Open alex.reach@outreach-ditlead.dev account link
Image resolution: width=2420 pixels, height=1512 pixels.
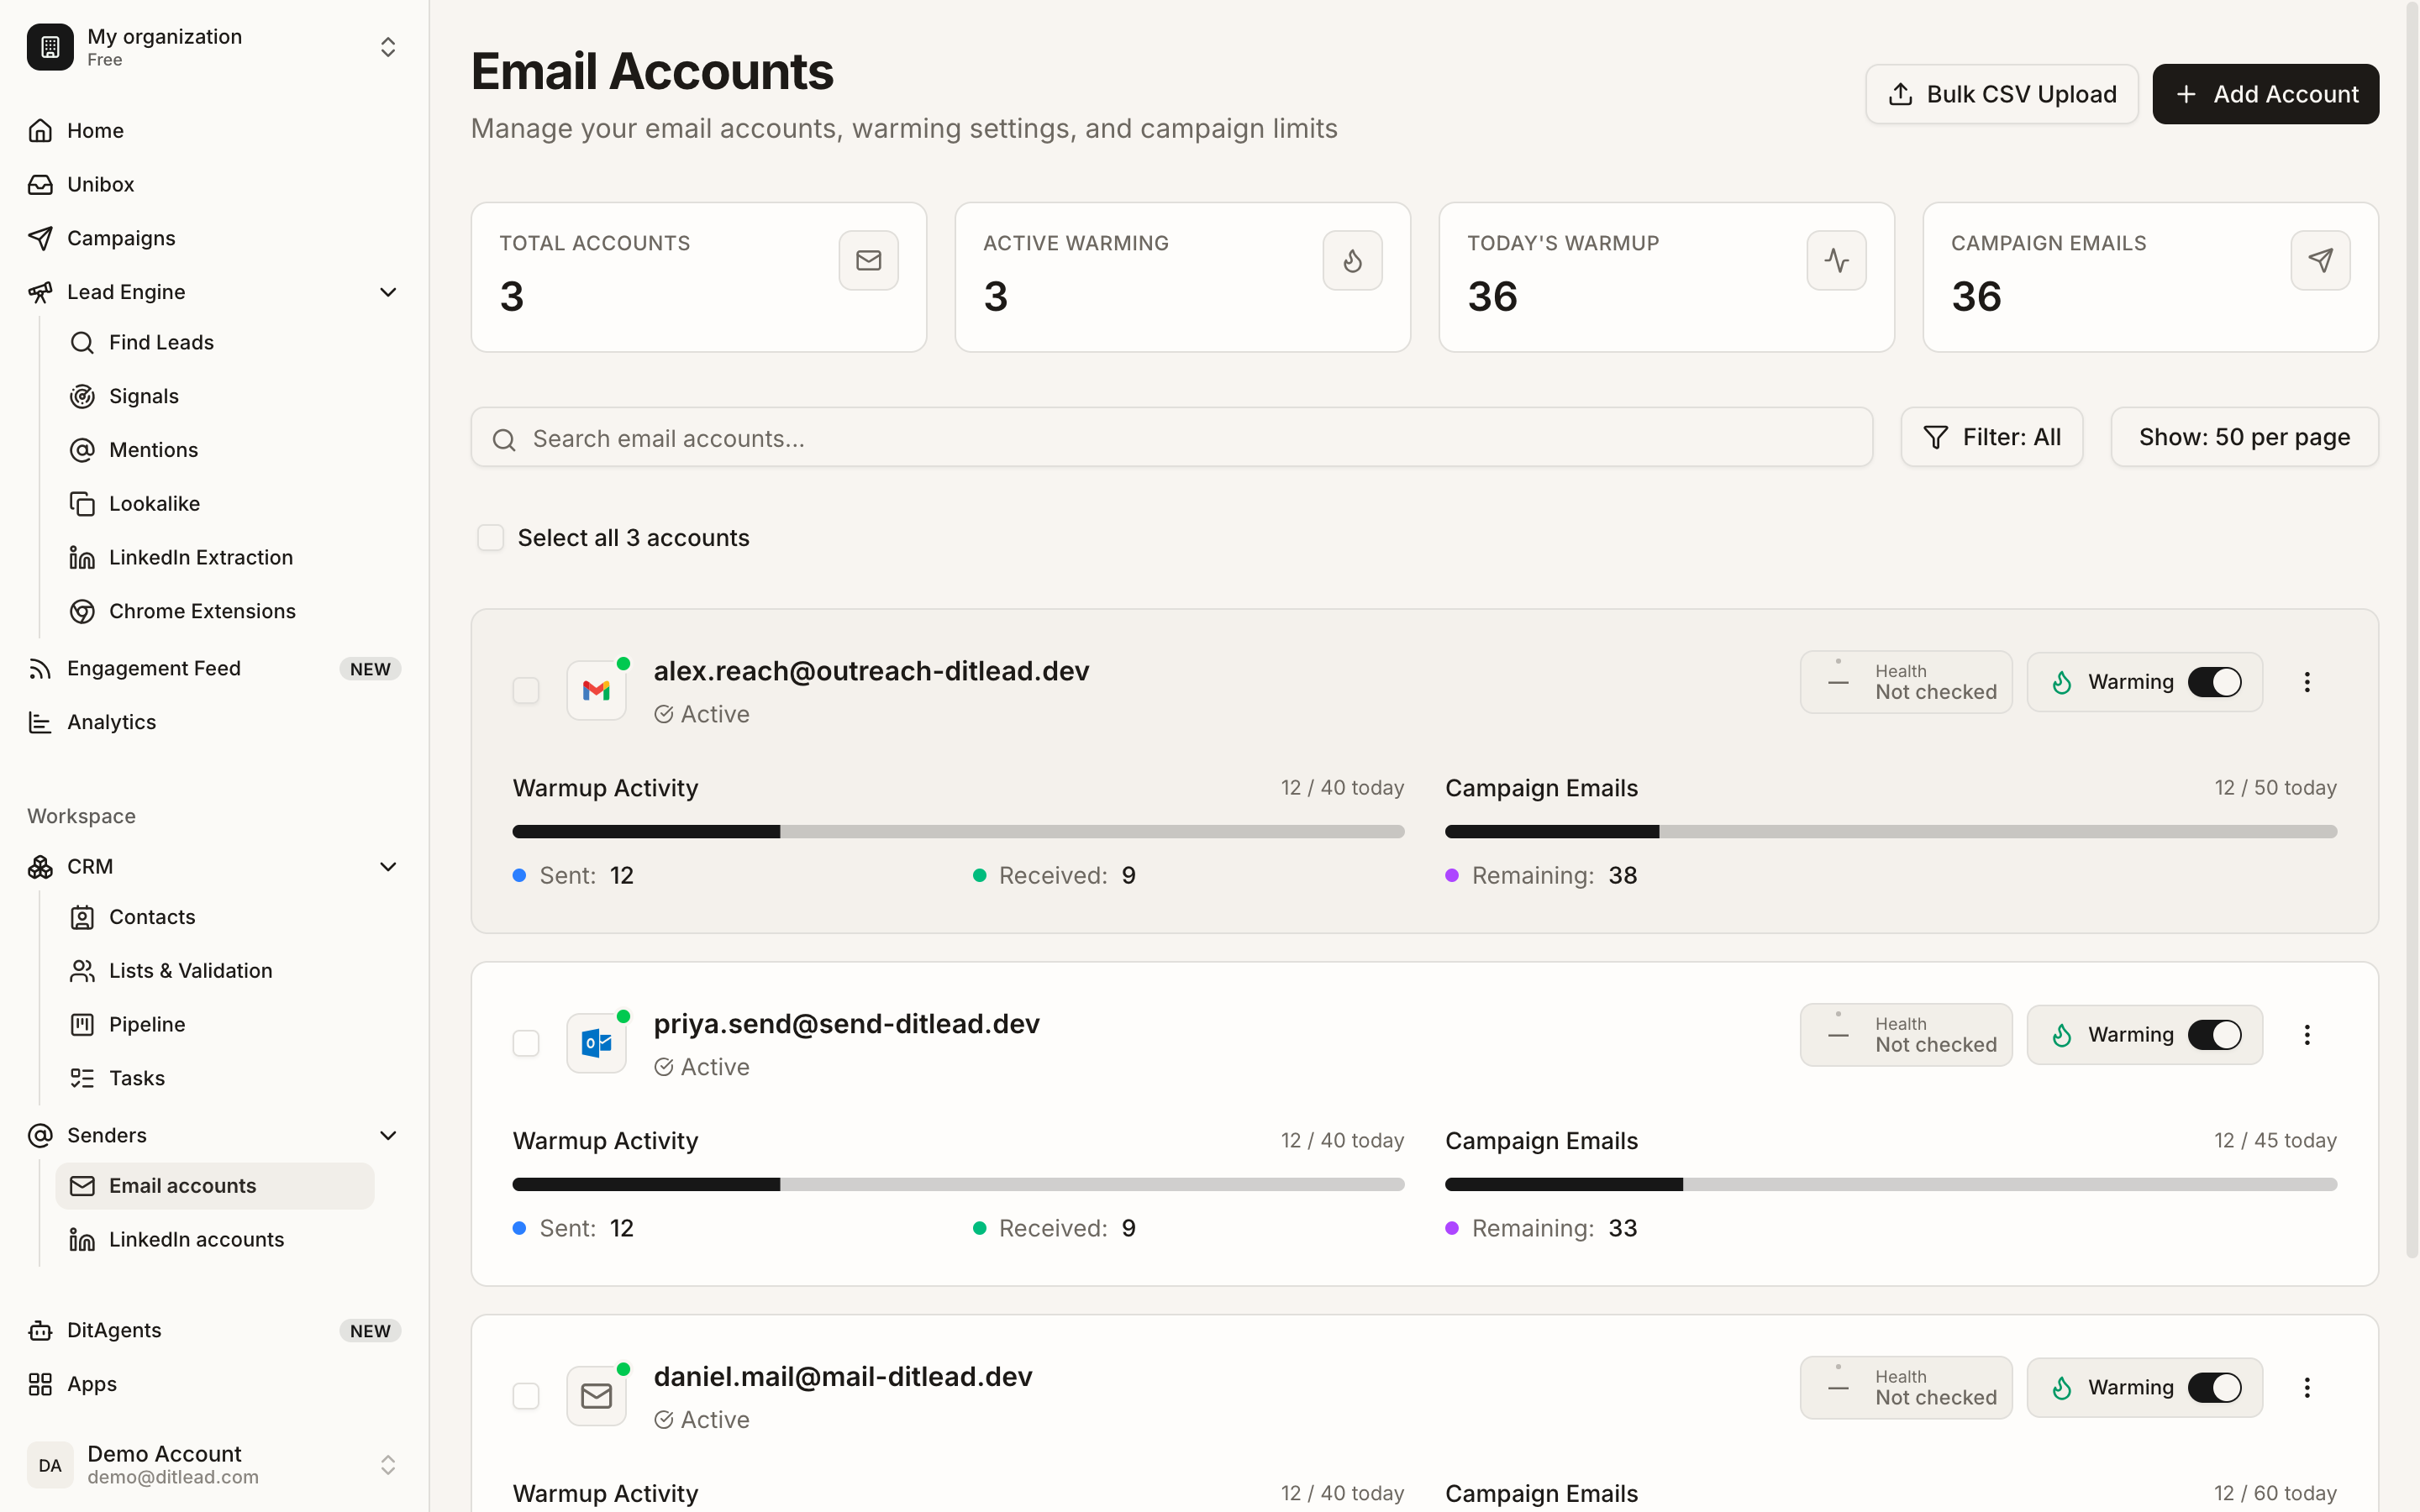tap(871, 671)
